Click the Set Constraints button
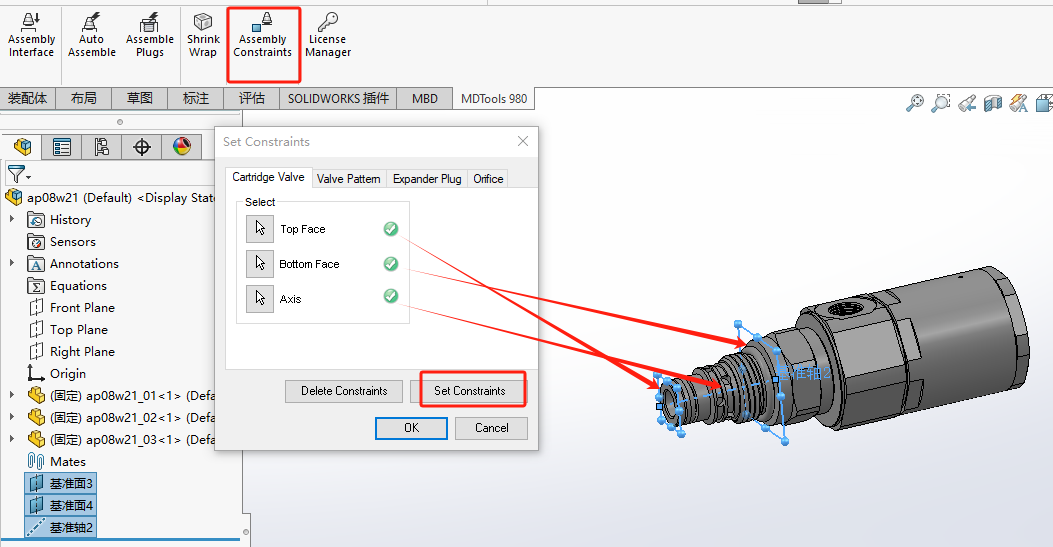 (469, 391)
